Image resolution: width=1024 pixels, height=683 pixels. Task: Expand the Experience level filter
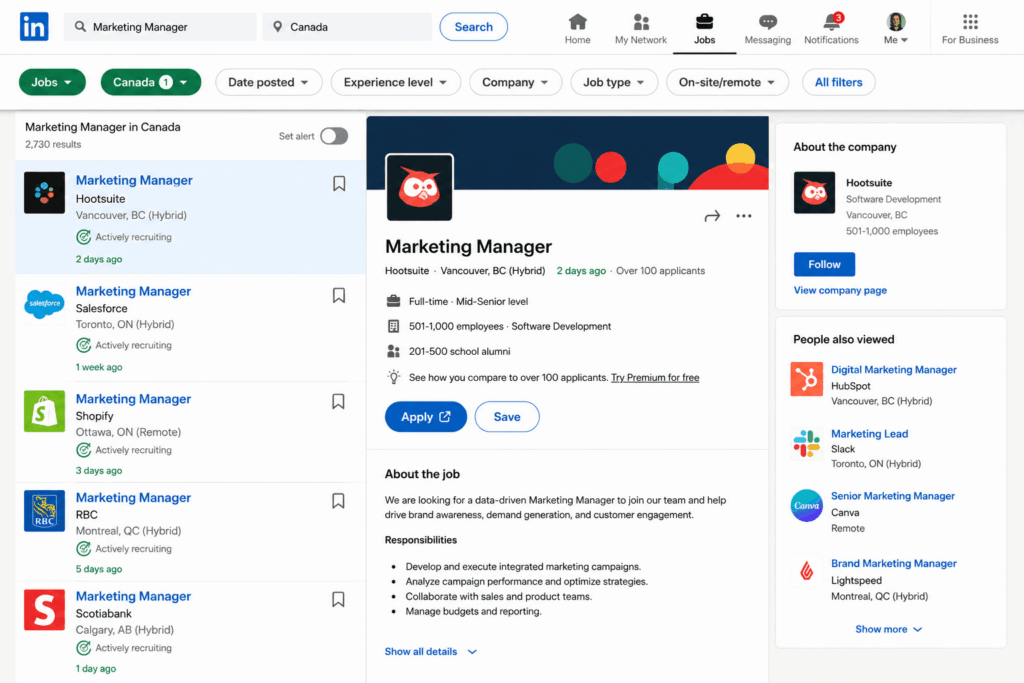pyautogui.click(x=396, y=82)
